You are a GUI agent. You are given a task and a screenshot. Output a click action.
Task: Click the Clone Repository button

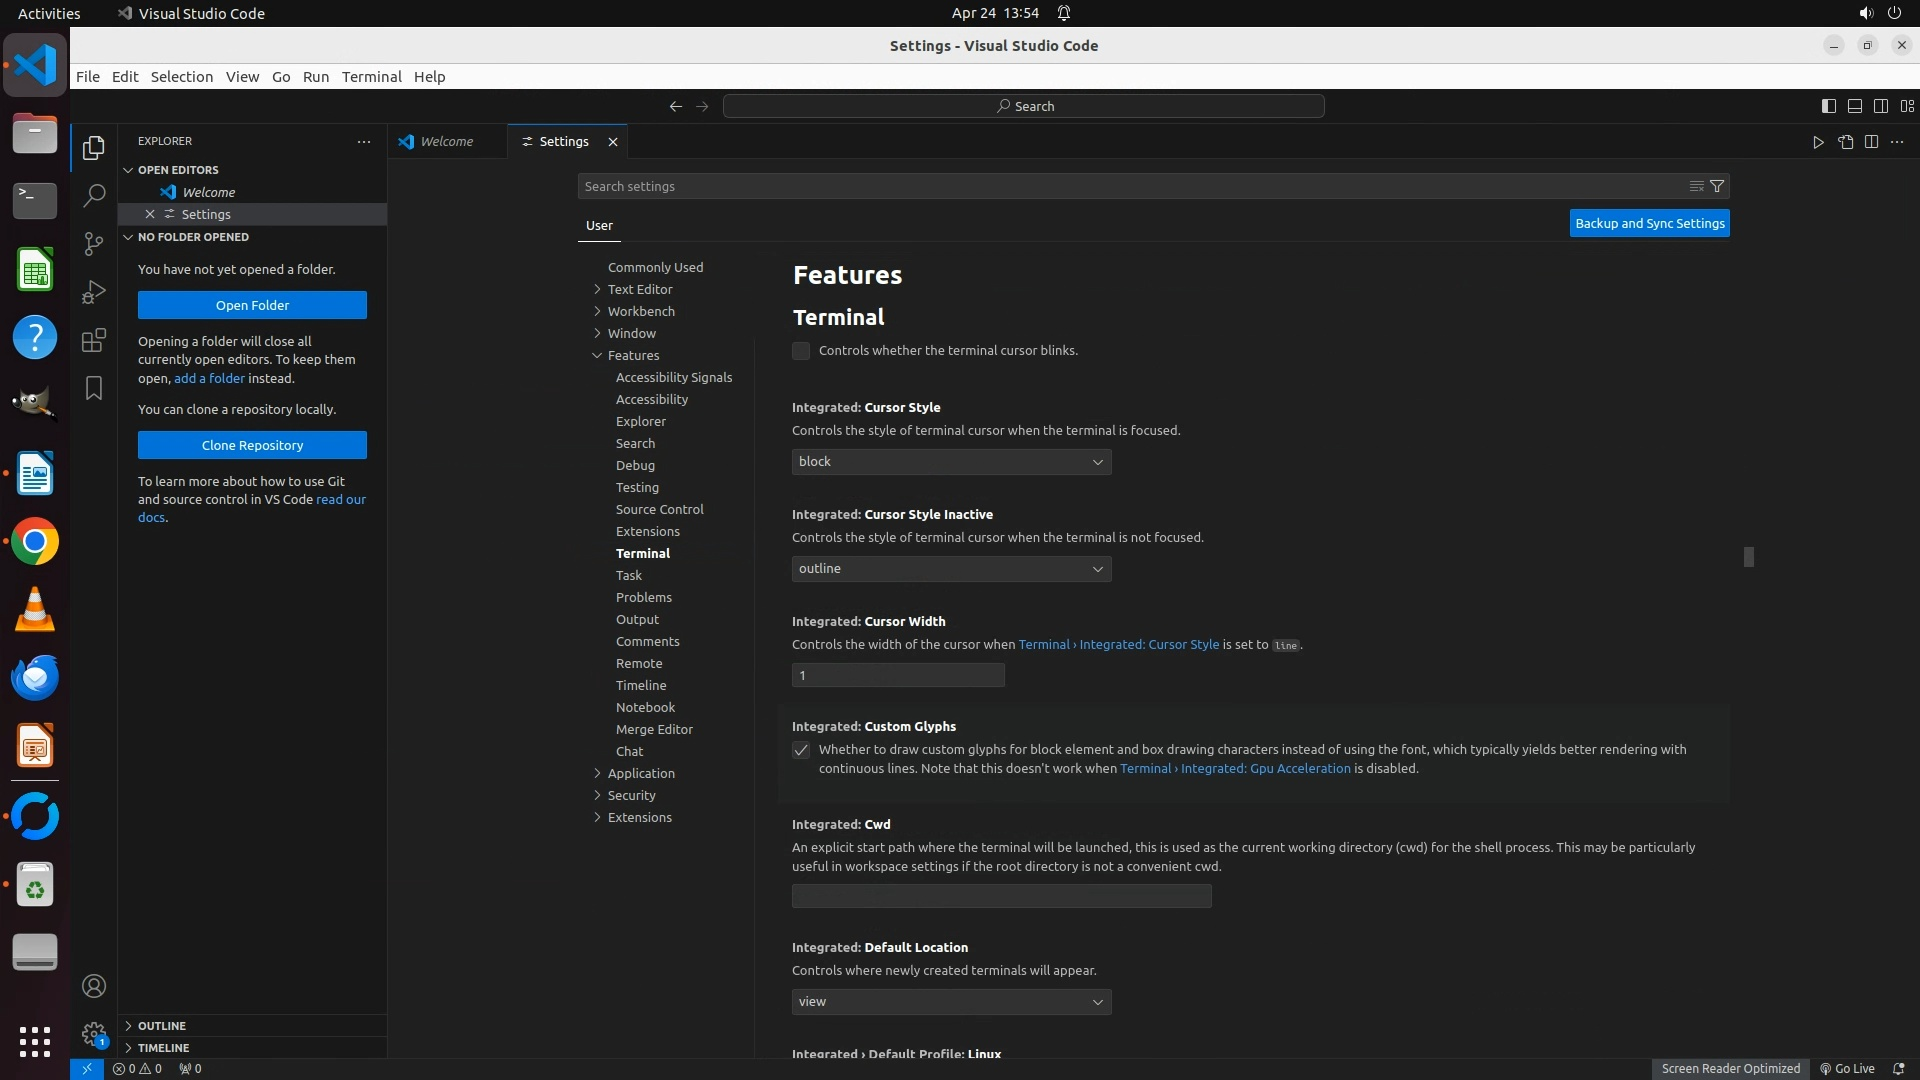click(x=252, y=445)
